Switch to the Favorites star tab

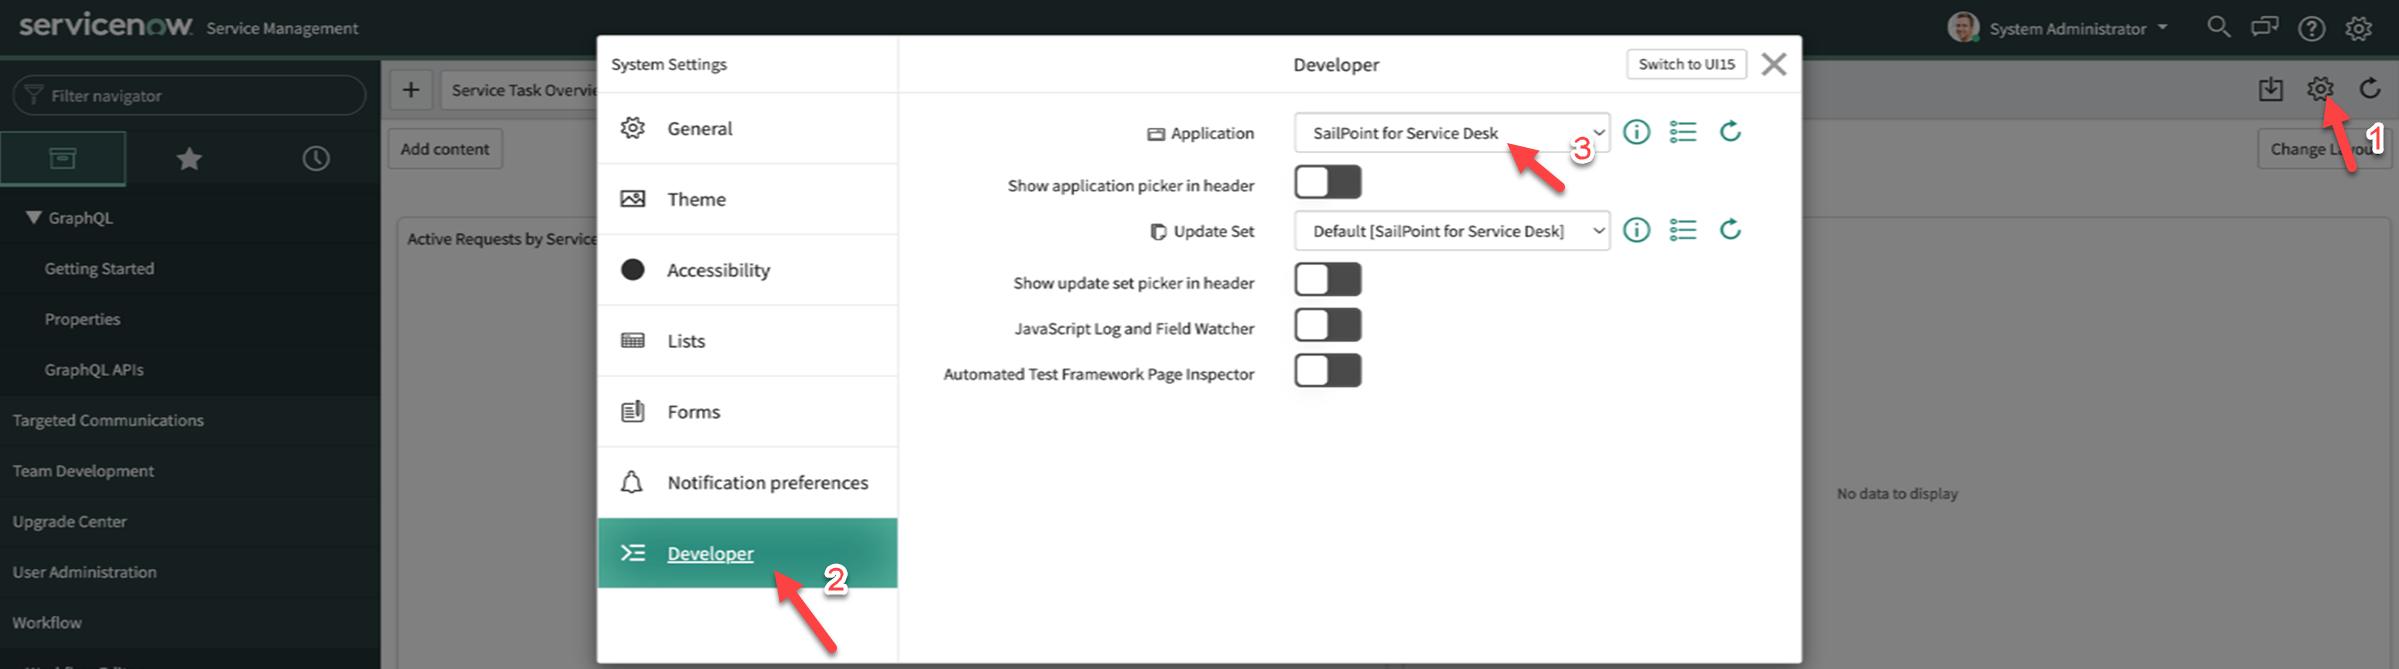189,158
